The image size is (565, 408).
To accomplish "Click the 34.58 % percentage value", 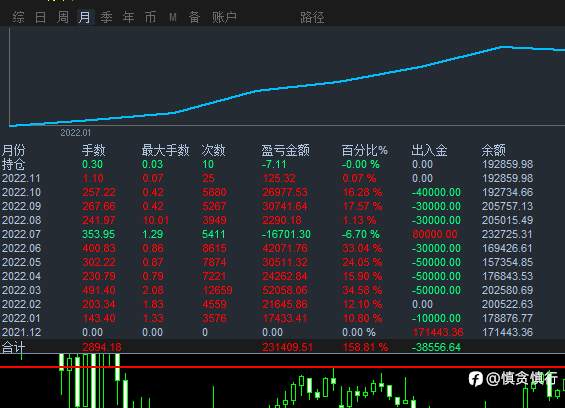I will pyautogui.click(x=362, y=290).
